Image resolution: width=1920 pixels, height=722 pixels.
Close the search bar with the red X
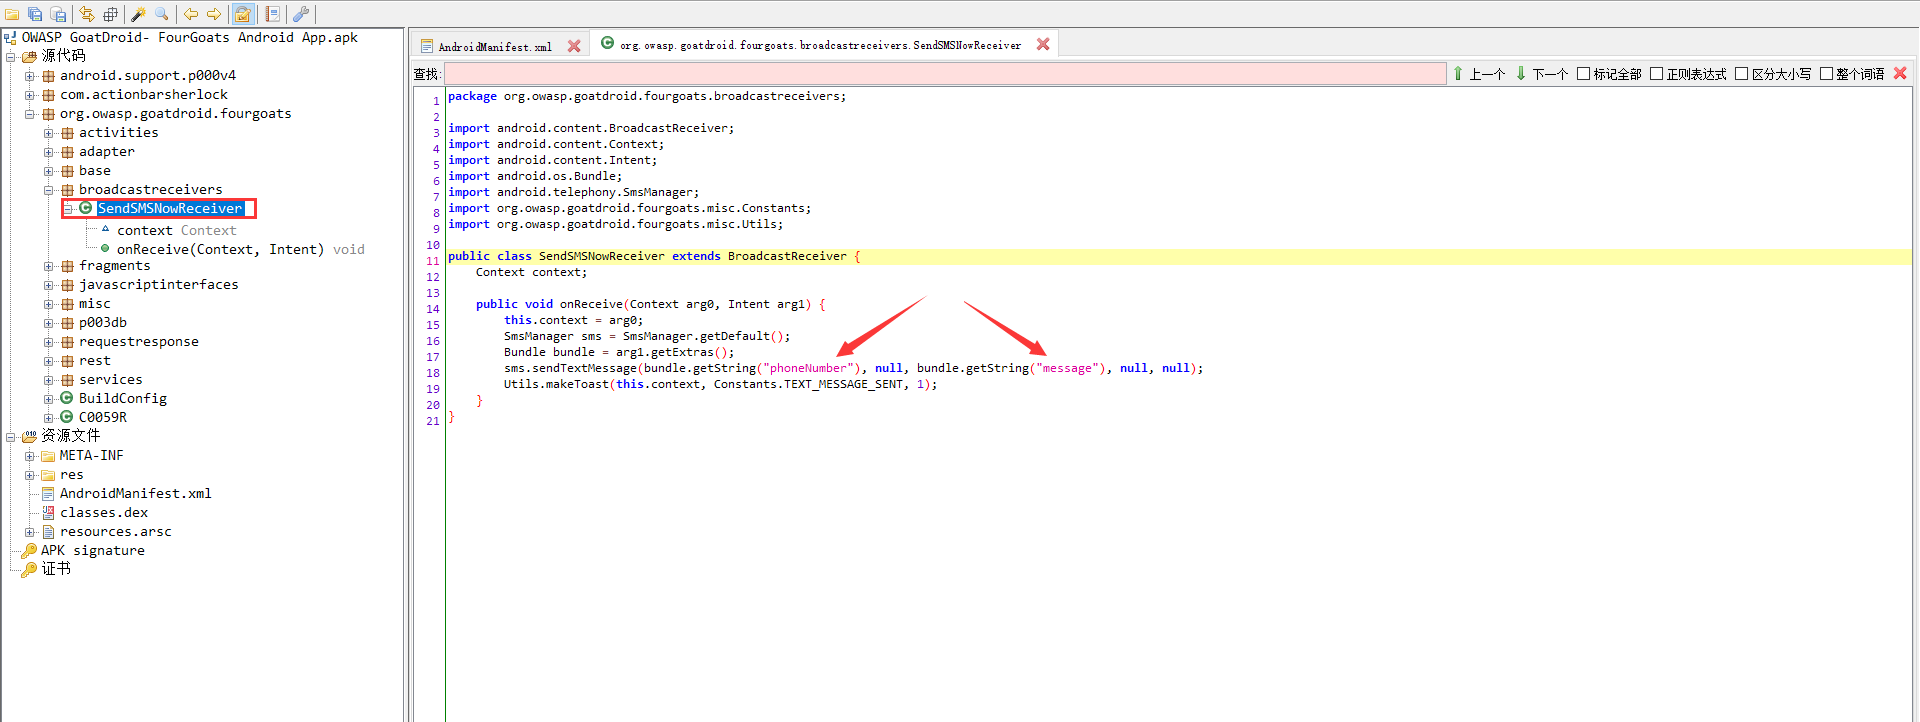click(x=1900, y=73)
